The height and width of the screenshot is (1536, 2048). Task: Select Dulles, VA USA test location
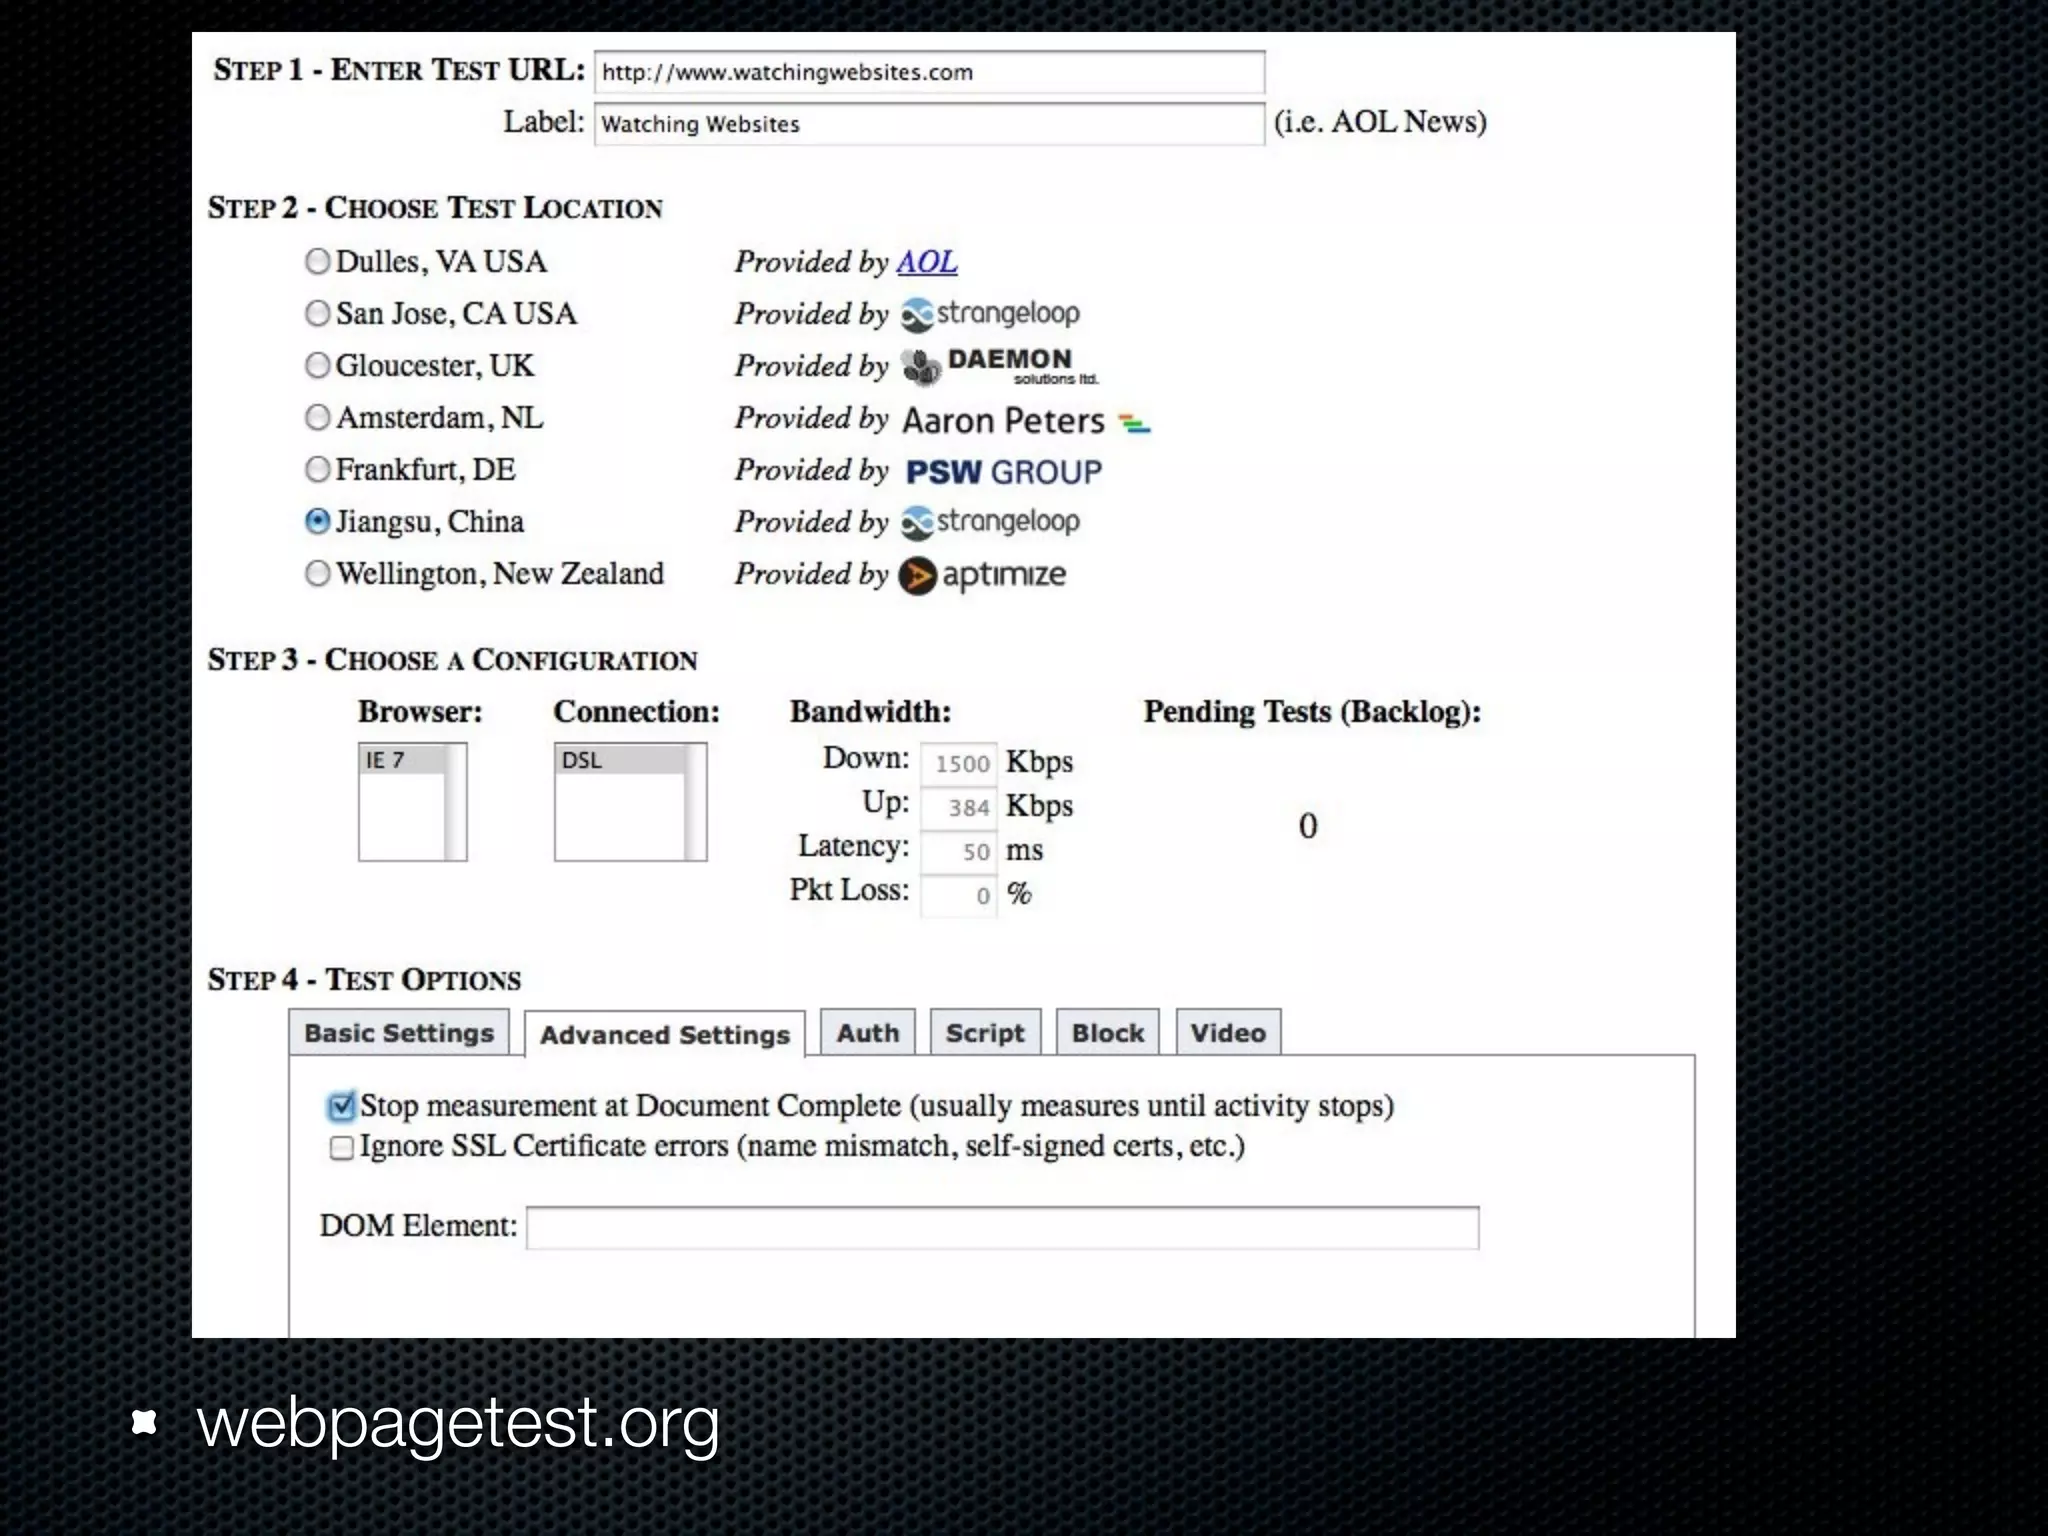point(317,261)
